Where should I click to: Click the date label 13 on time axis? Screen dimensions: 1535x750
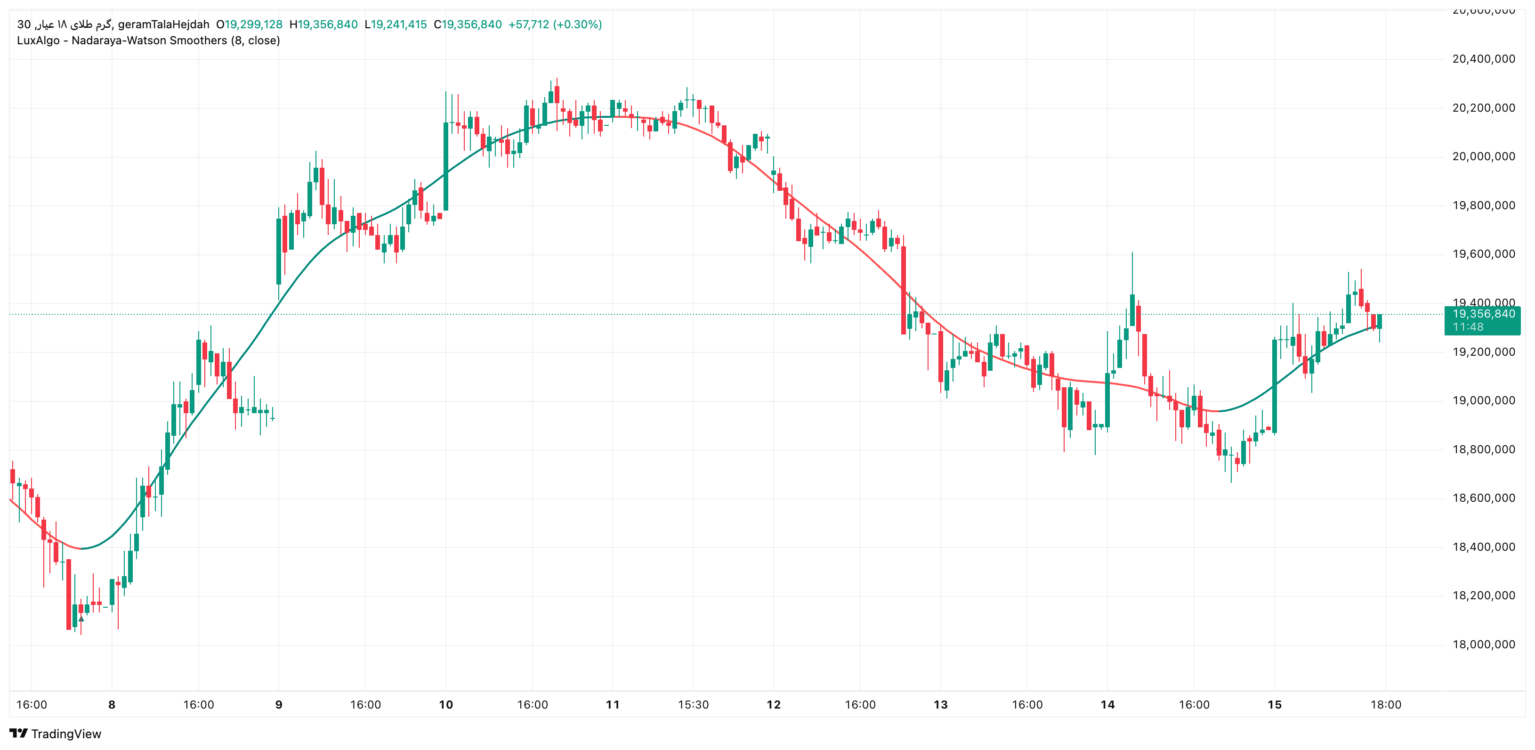[x=940, y=705]
